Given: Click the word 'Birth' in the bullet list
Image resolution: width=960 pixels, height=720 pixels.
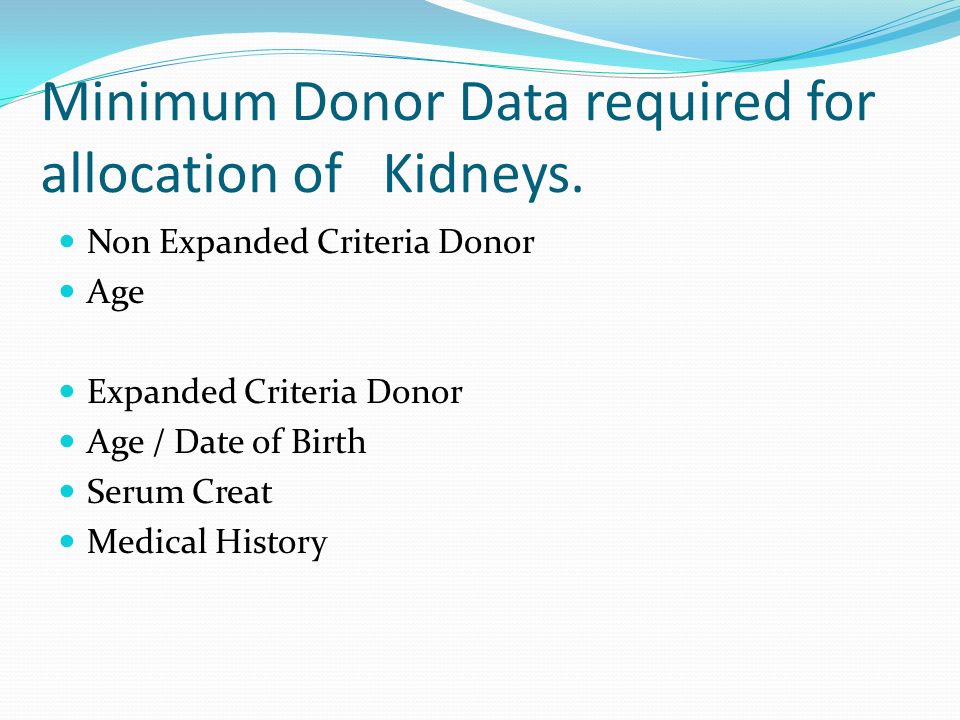Looking at the screenshot, I should point(329,441).
